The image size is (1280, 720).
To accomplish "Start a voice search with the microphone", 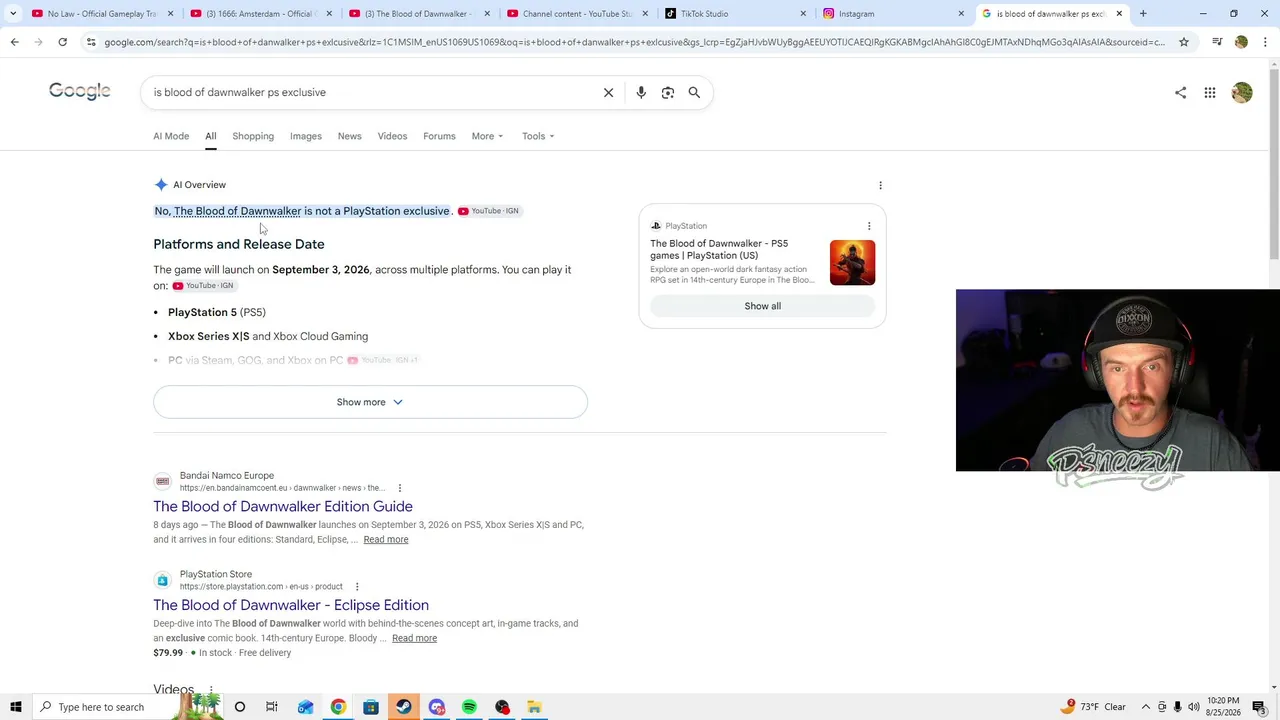I will click(641, 92).
